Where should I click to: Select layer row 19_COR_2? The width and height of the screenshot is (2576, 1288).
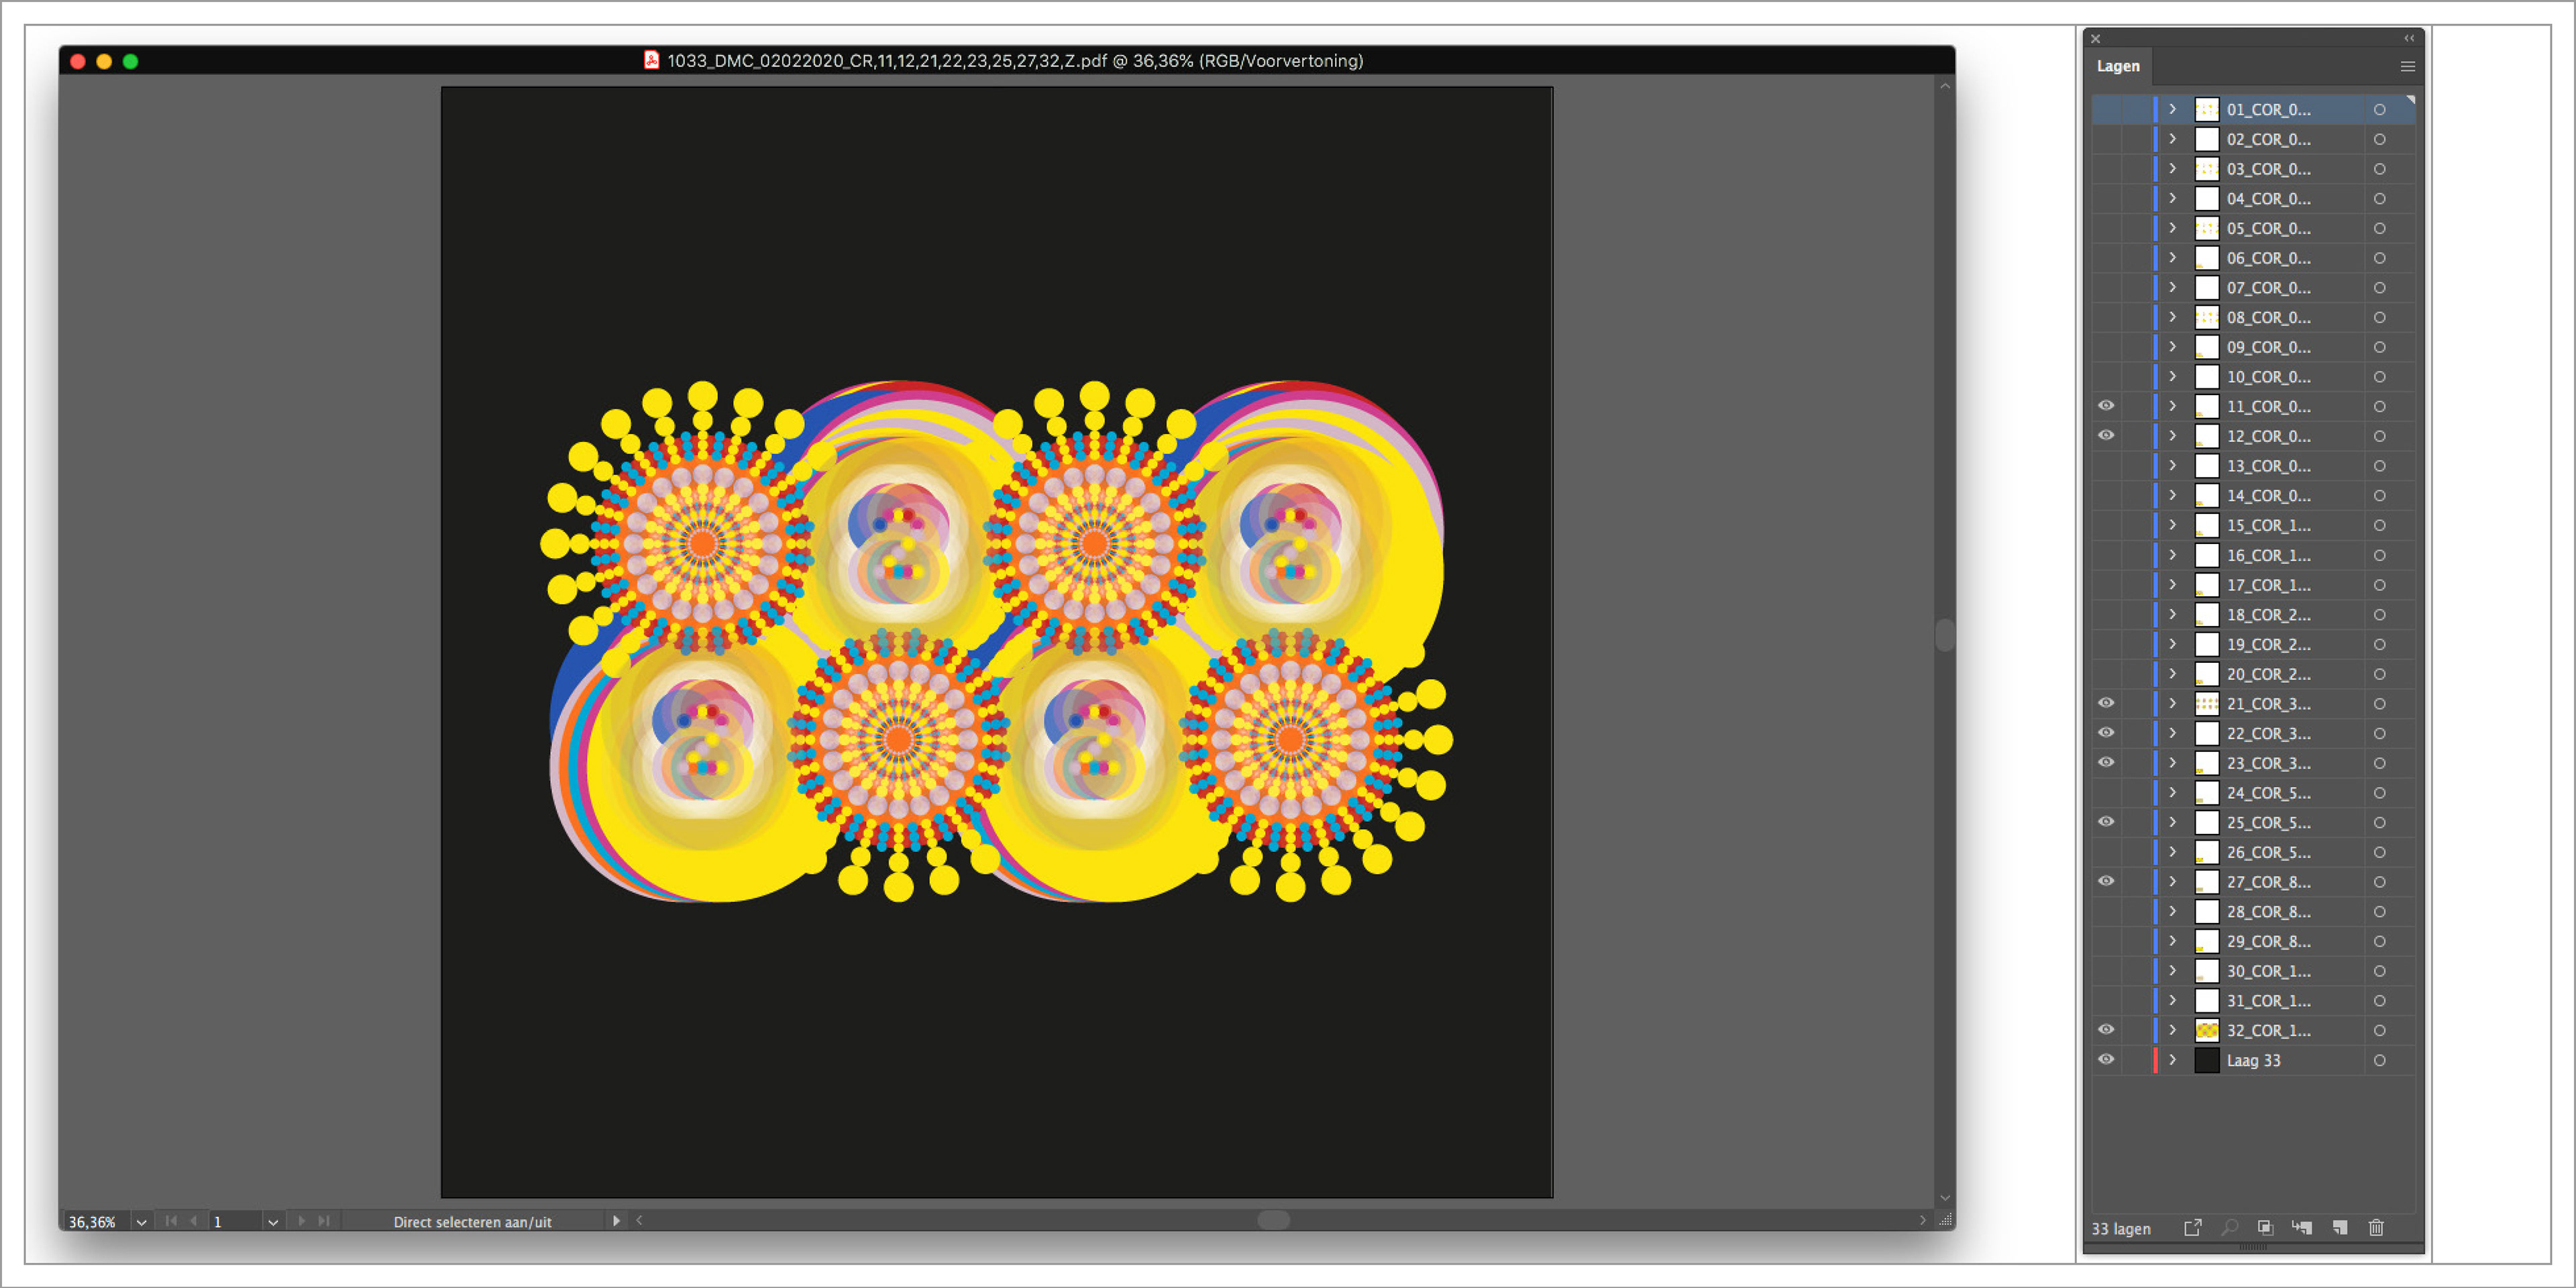[x=2254, y=644]
